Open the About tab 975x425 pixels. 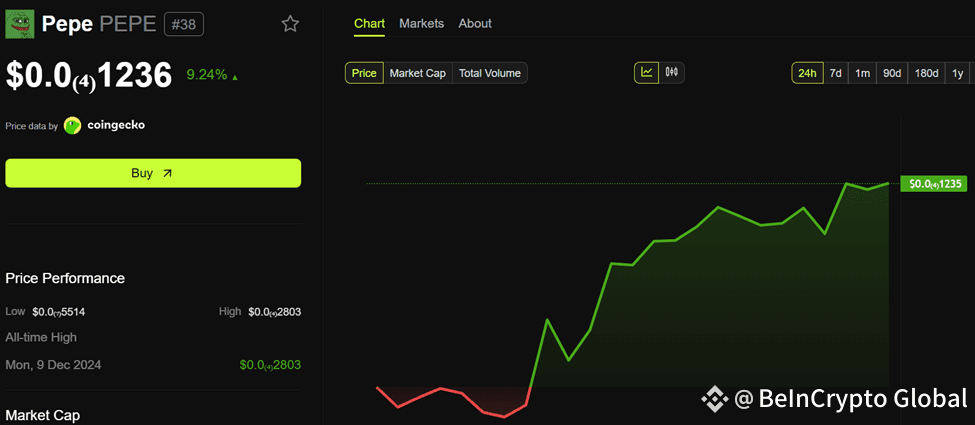pyautogui.click(x=475, y=24)
